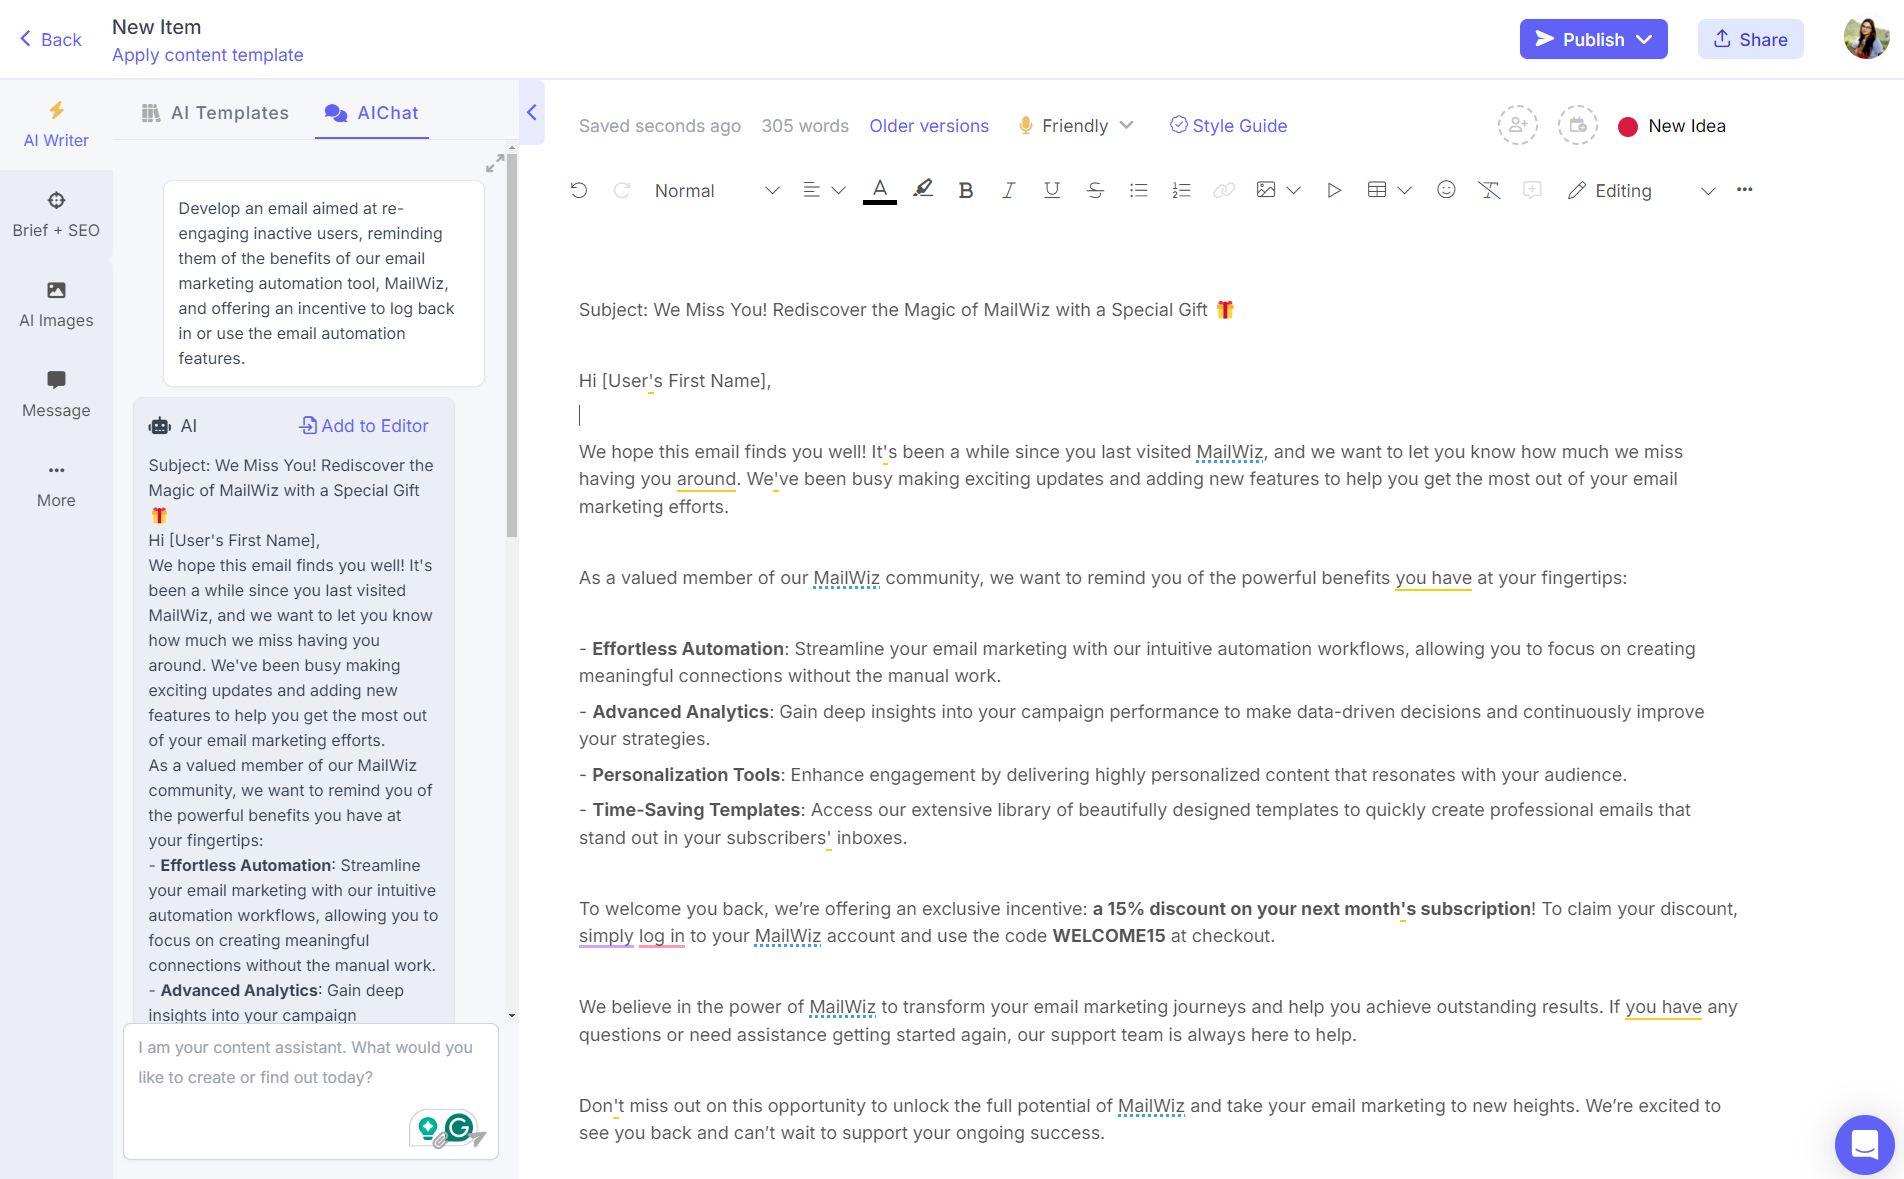Toggle underline formatting
1904x1179 pixels.
[1052, 190]
